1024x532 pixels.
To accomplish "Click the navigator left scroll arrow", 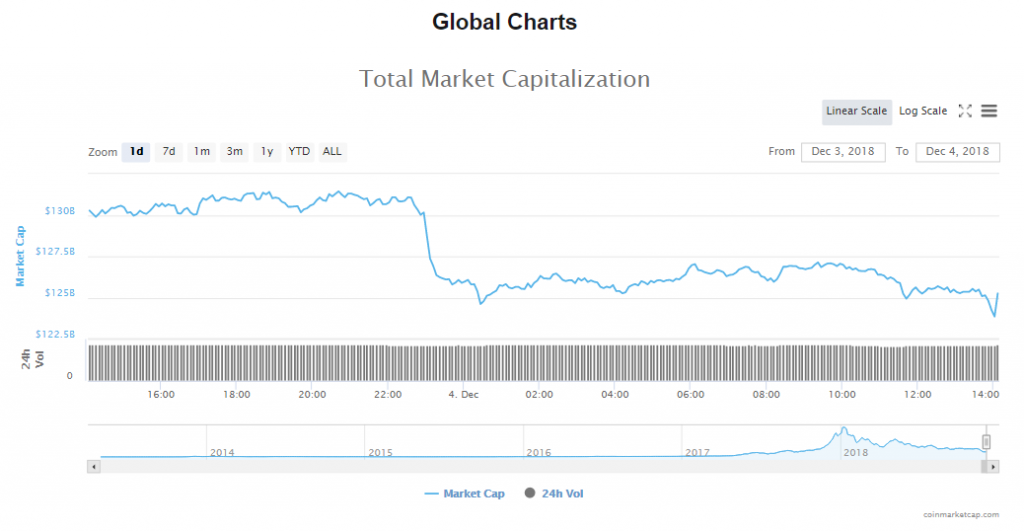I will (94, 466).
